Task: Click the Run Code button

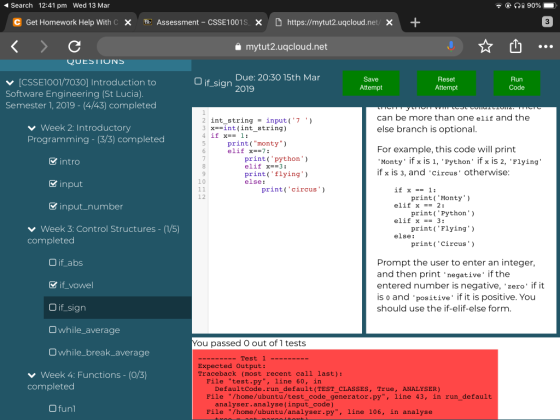Action: (x=516, y=83)
